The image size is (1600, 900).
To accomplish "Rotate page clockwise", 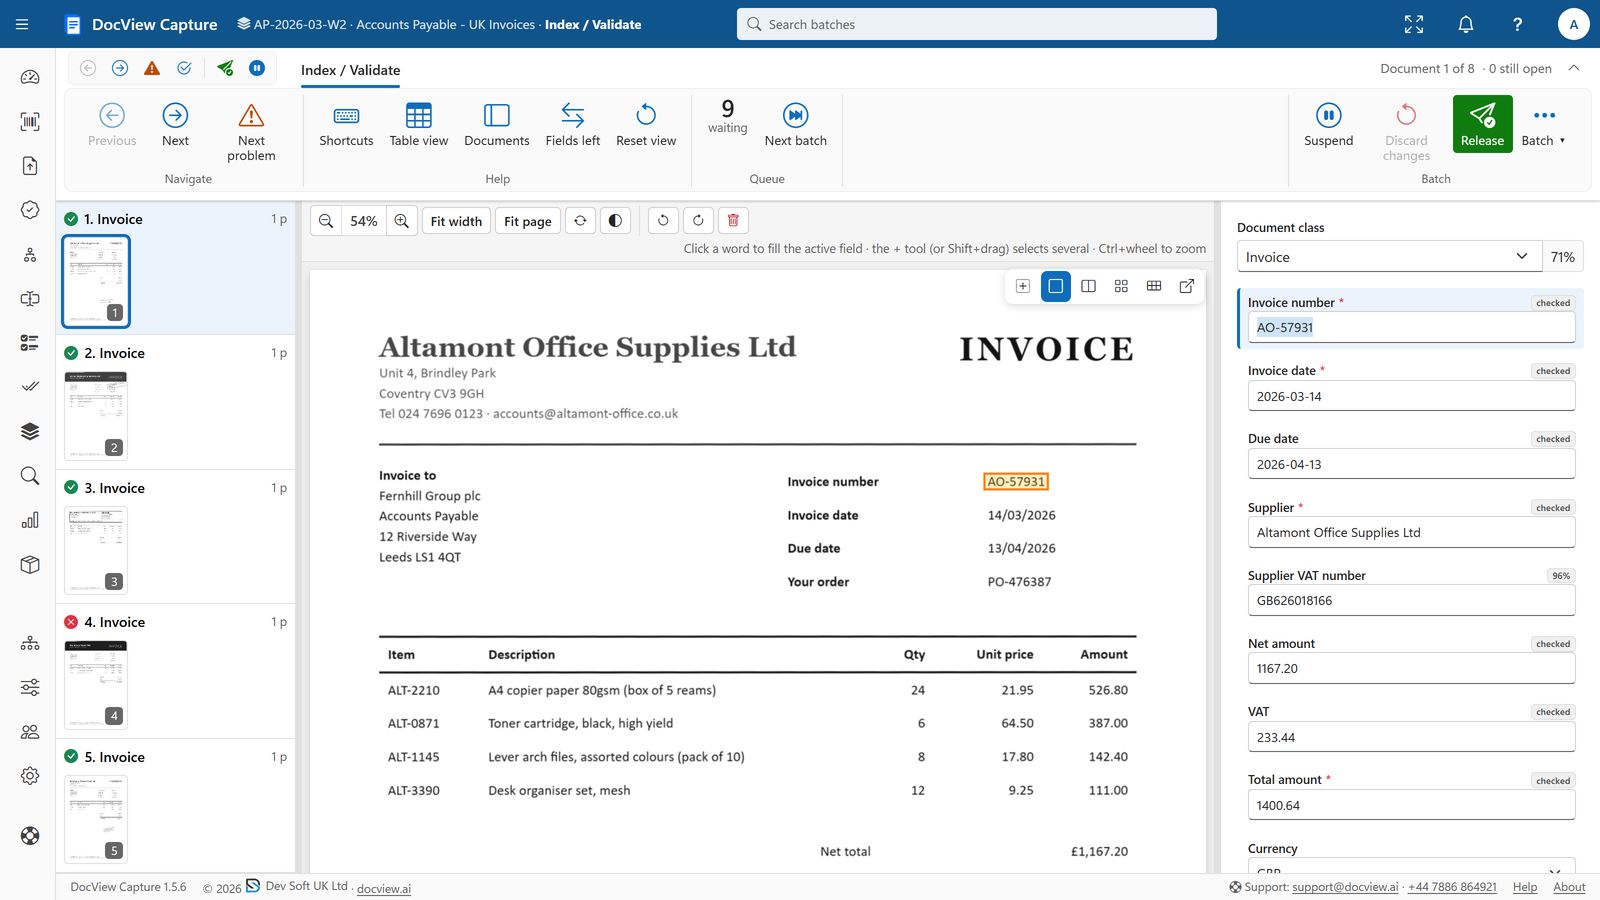I will 698,220.
